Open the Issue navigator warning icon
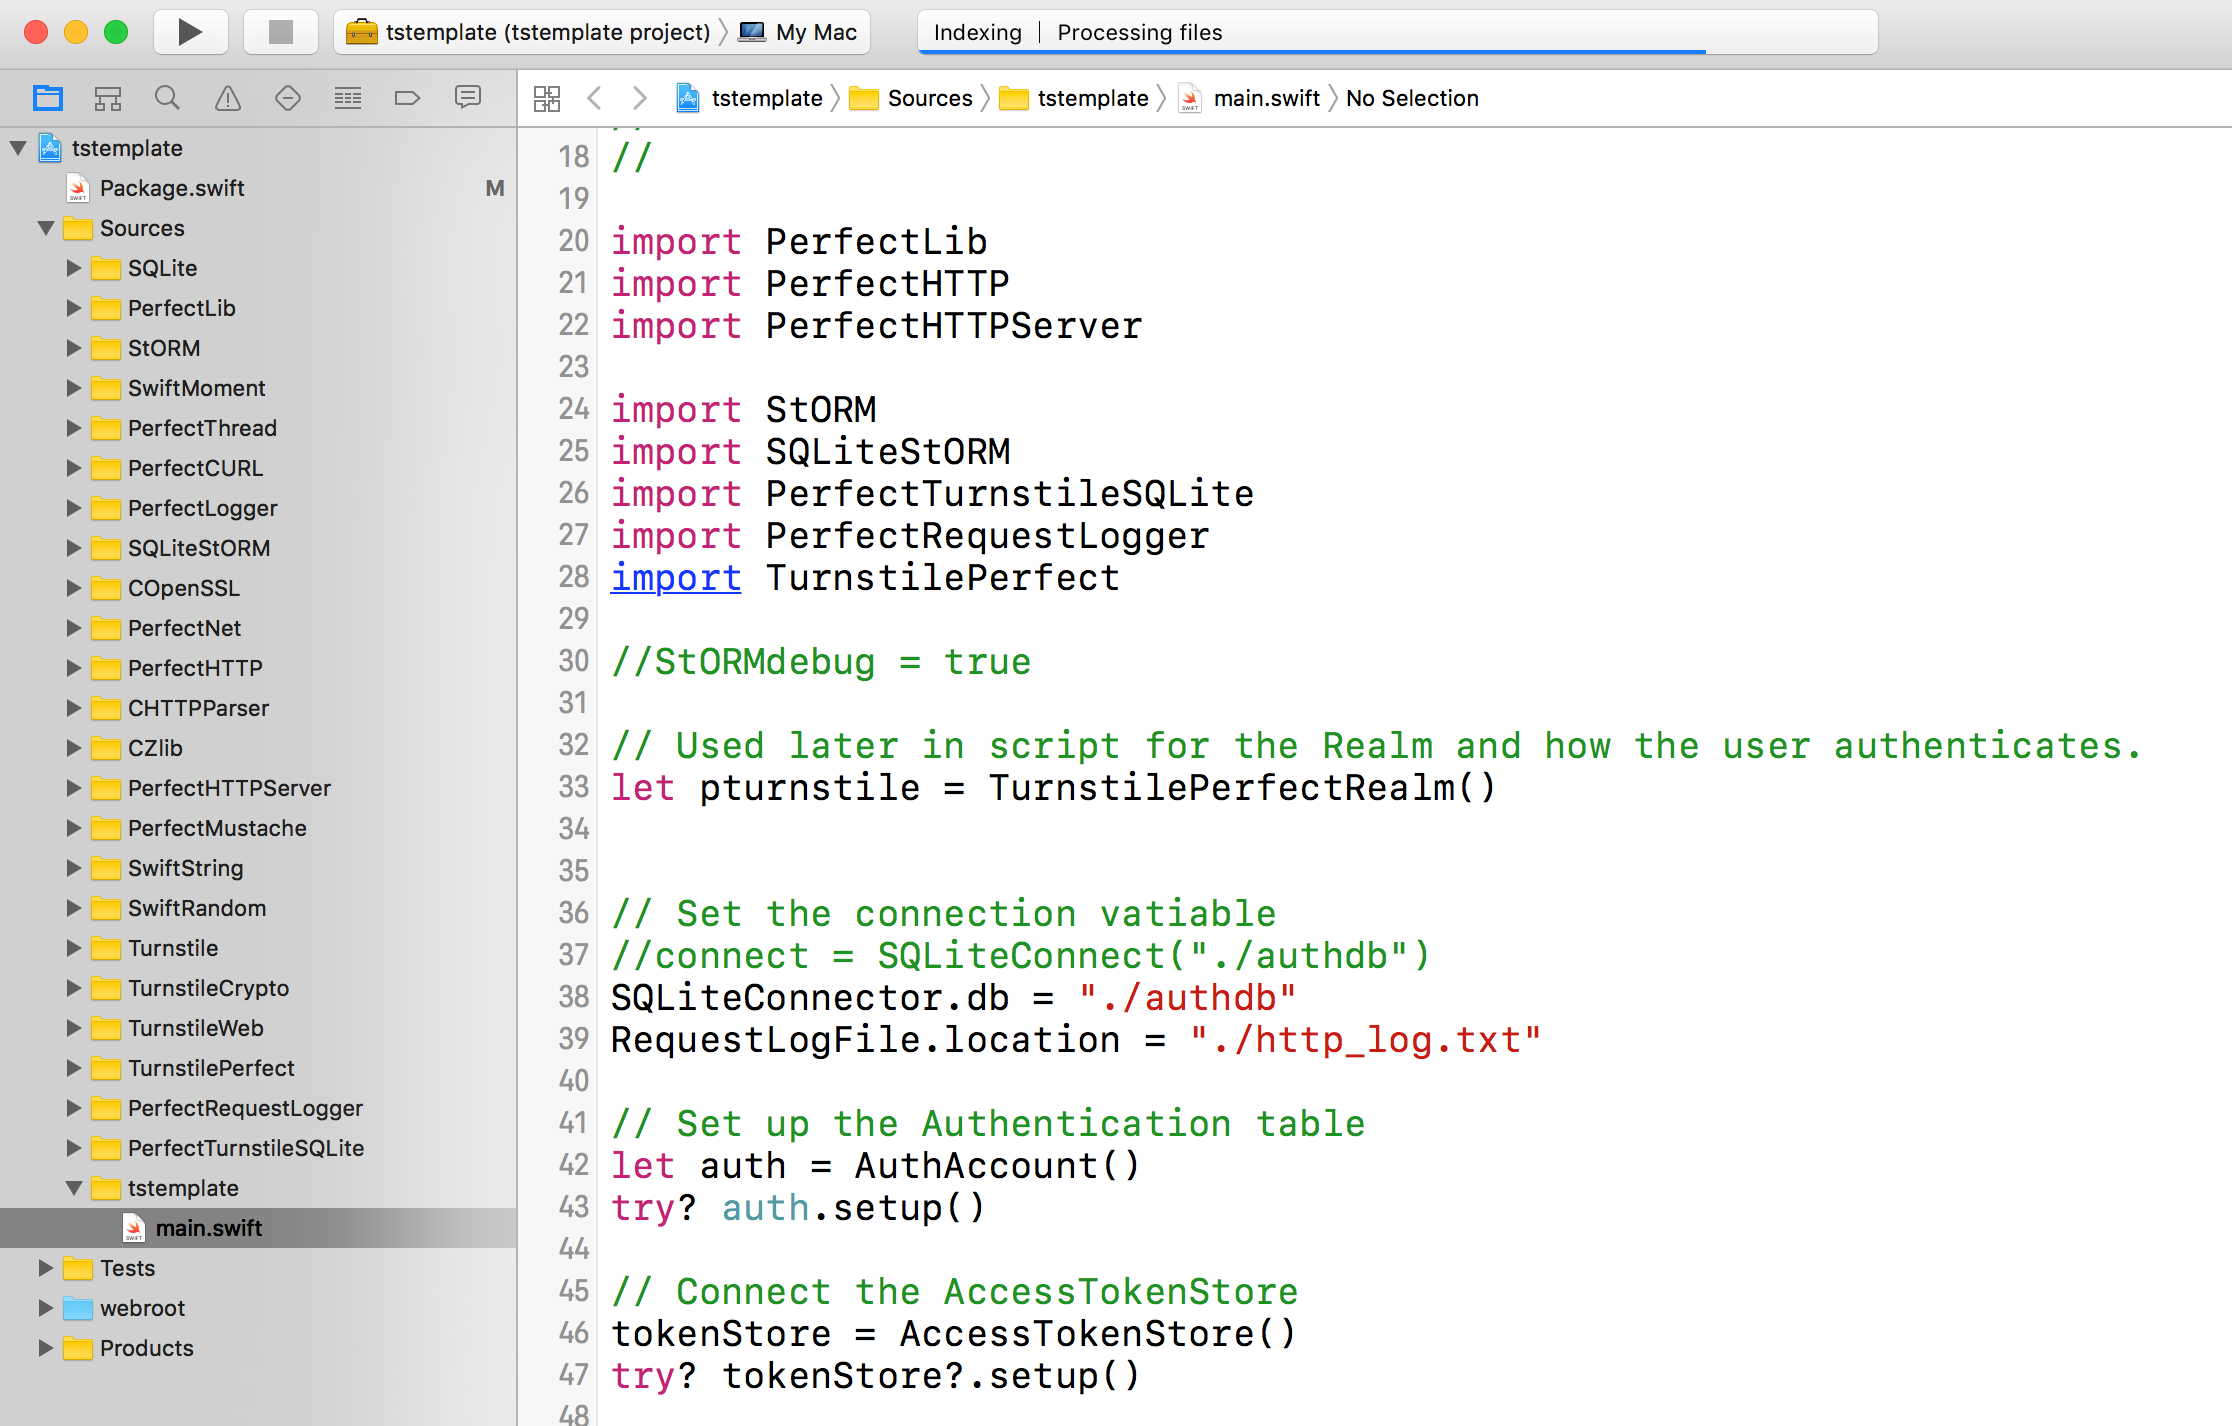This screenshot has width=2232, height=1426. (228, 98)
